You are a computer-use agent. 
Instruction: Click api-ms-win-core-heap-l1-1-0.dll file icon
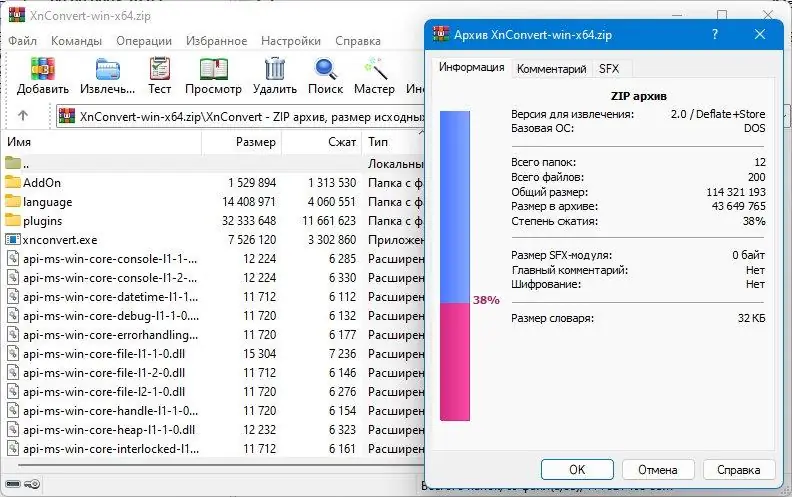(x=13, y=430)
